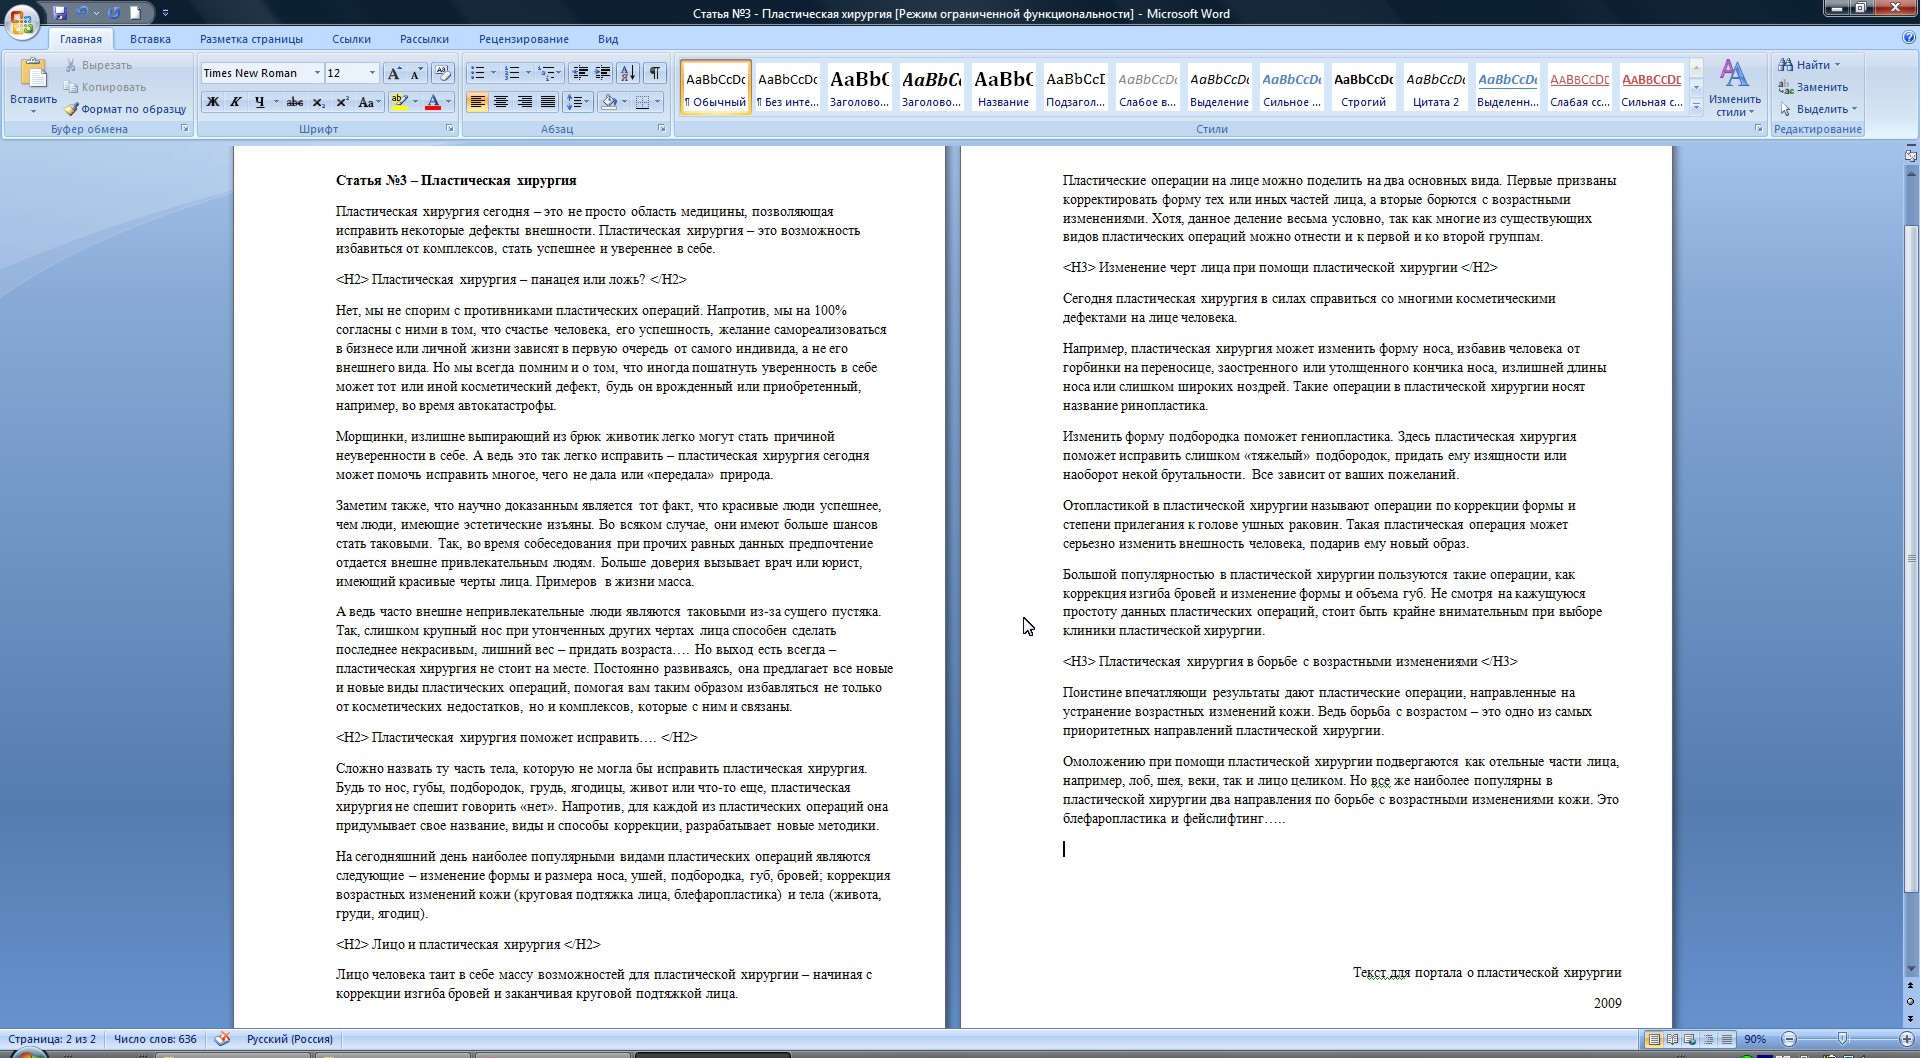The width and height of the screenshot is (1921, 1058).
Task: Open the Вид ribbon tab
Action: tap(608, 39)
